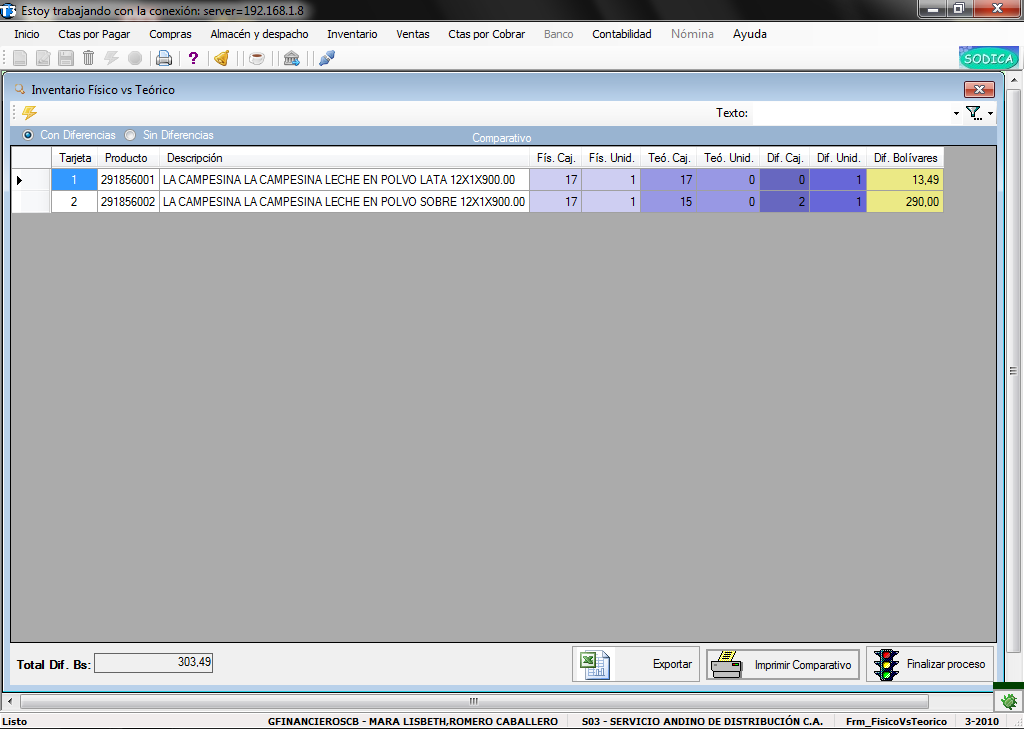Click the coffee cup toolbar icon
Viewport: 1024px width, 729px height.
pos(257,58)
